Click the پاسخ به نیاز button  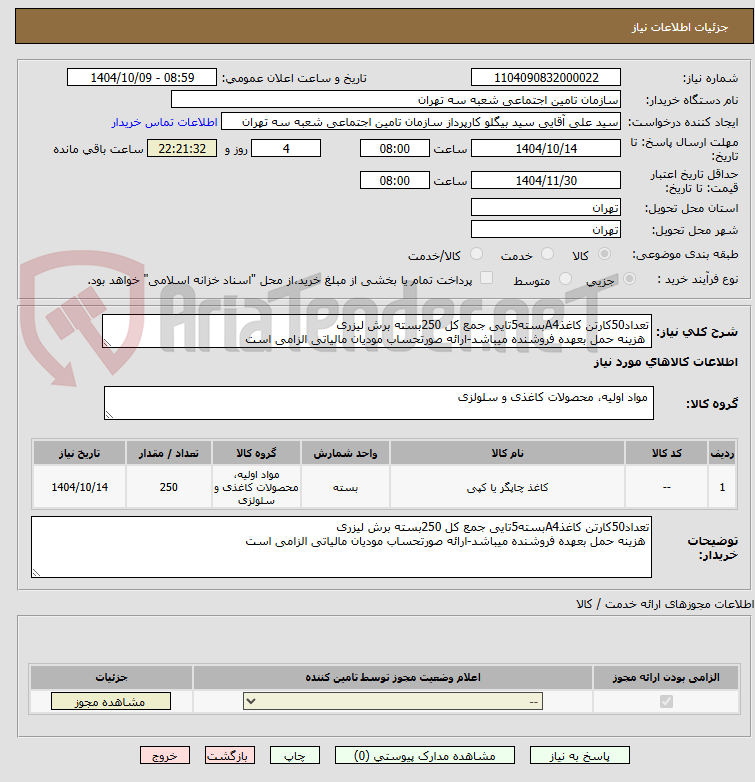tap(579, 756)
